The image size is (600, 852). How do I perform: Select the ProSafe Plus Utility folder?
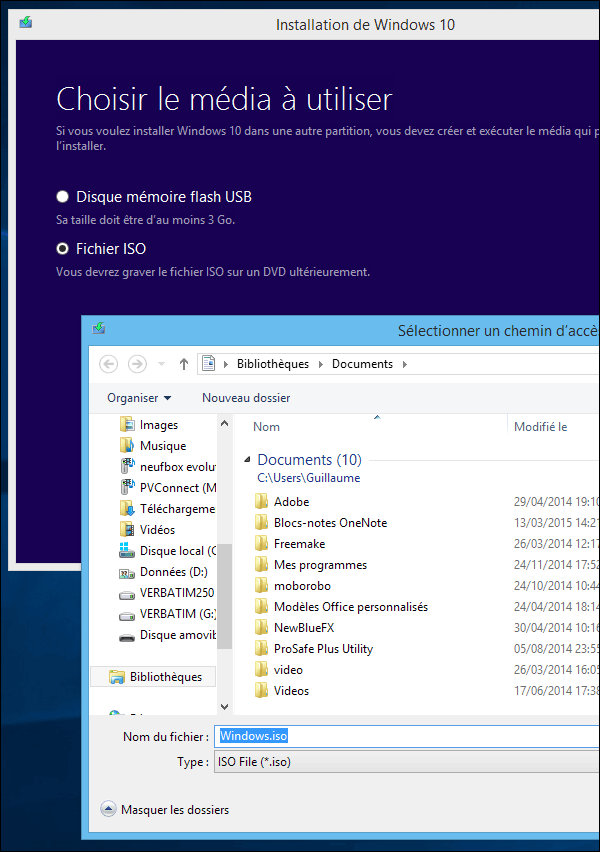pyautogui.click(x=322, y=649)
